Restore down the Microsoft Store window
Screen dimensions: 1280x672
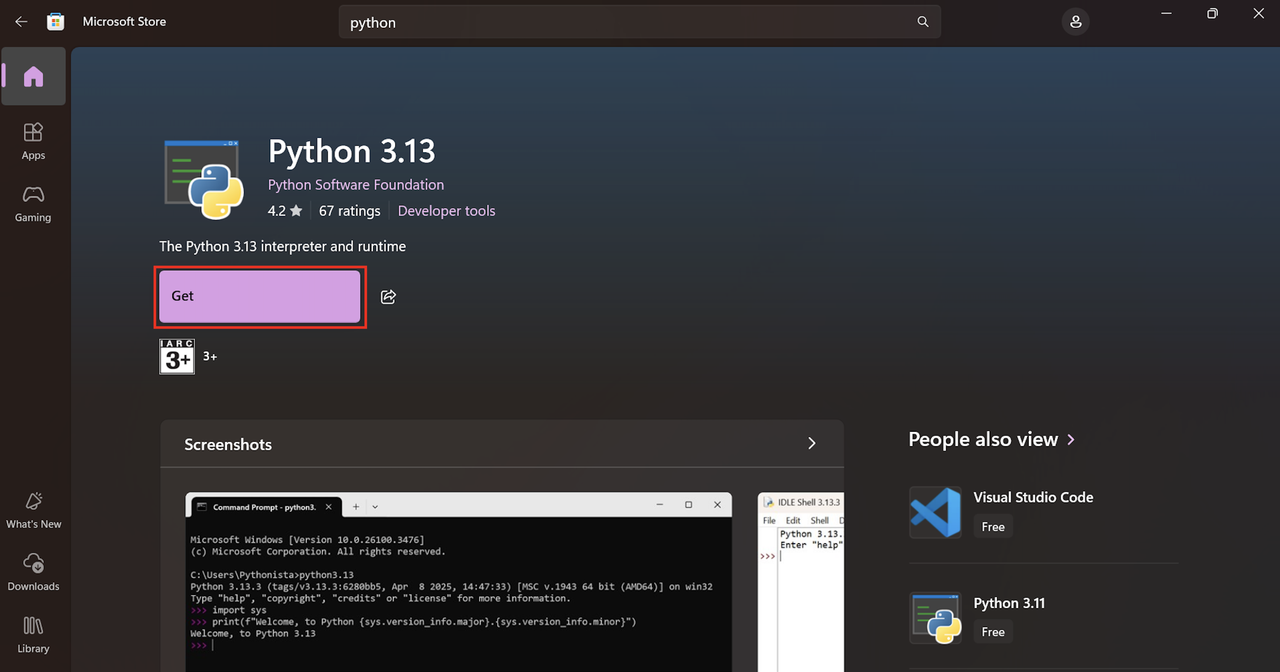point(1212,14)
